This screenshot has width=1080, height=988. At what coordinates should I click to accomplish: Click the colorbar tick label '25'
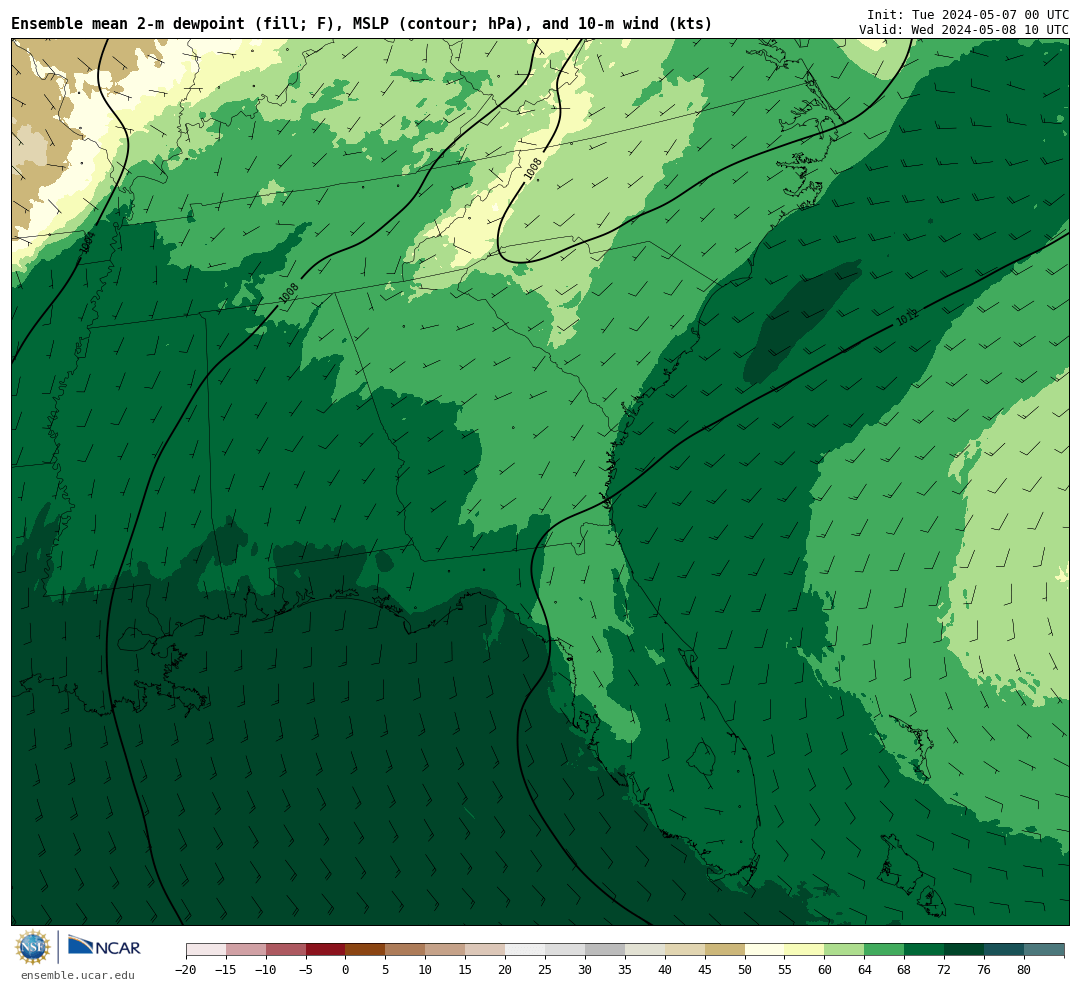546,969
